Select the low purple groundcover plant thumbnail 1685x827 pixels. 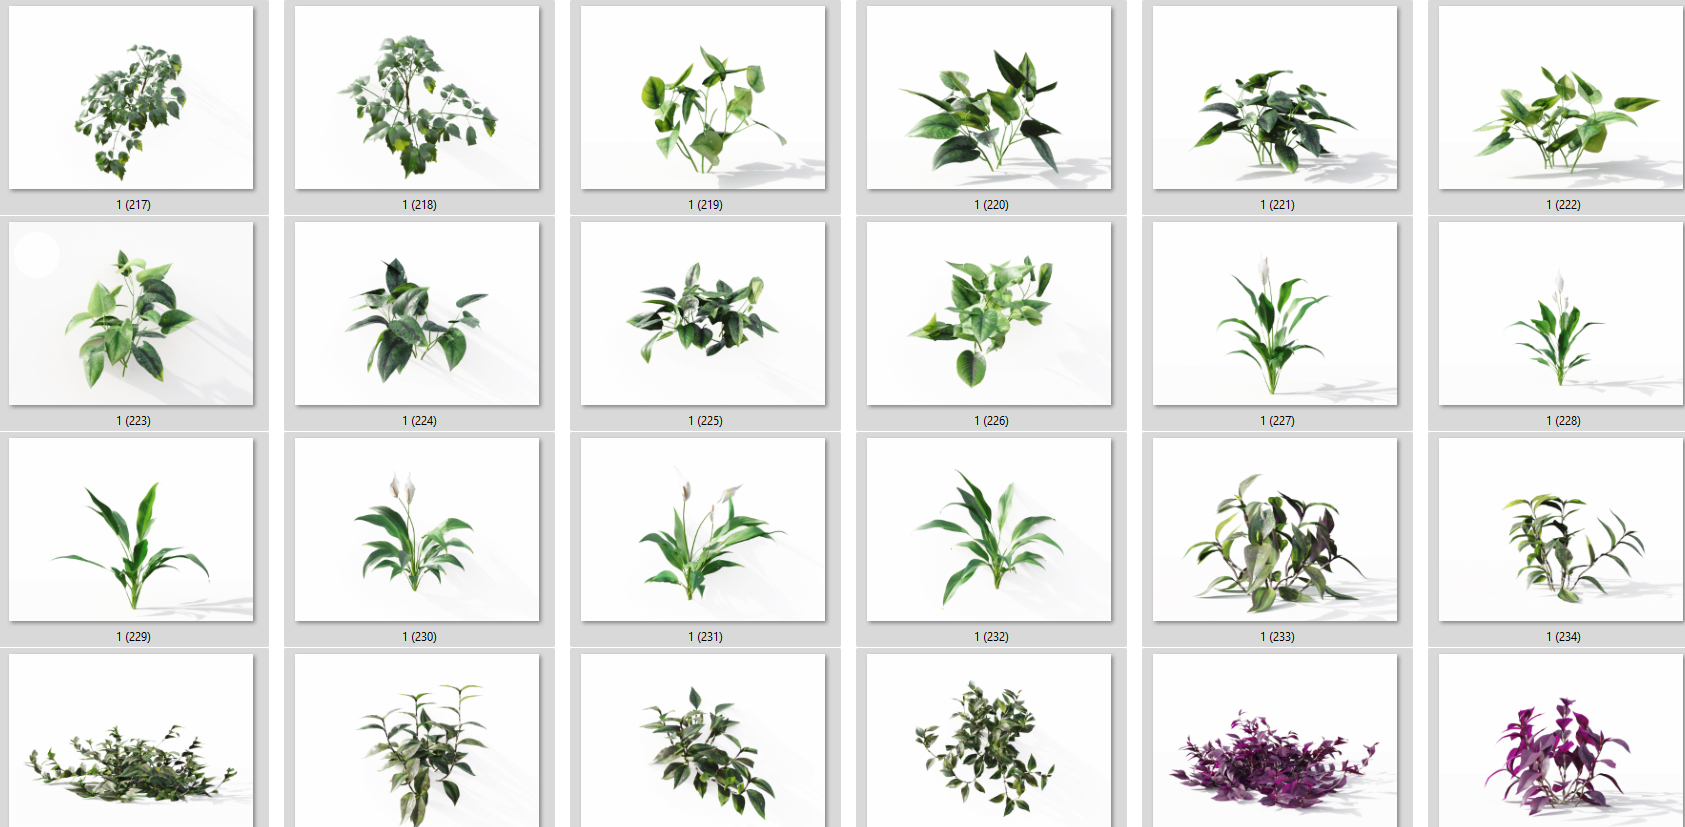coord(1275,740)
